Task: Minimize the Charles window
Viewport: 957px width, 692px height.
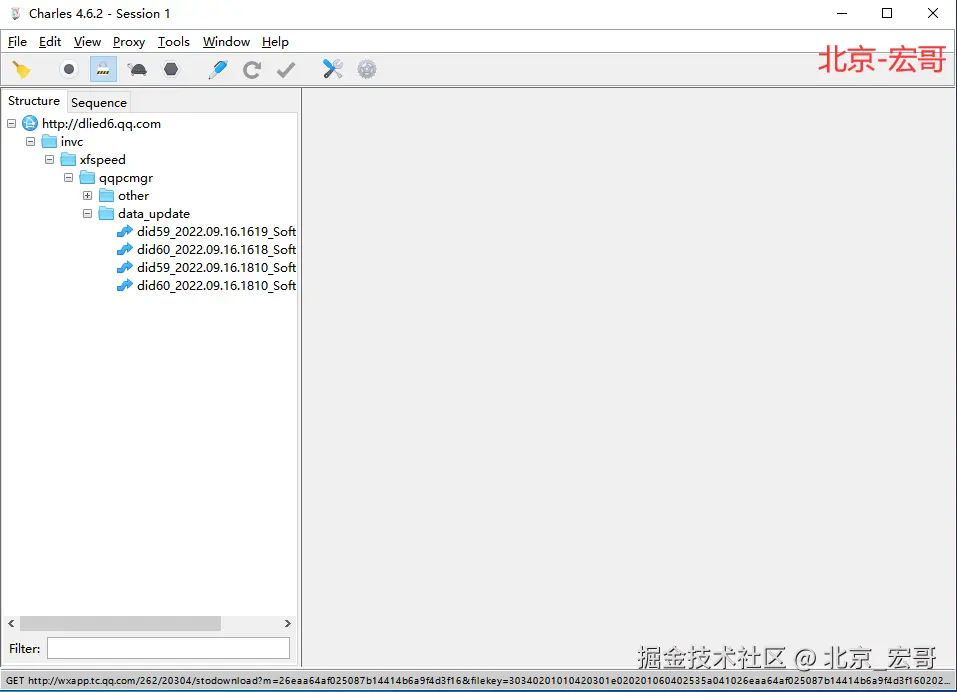Action: click(842, 13)
